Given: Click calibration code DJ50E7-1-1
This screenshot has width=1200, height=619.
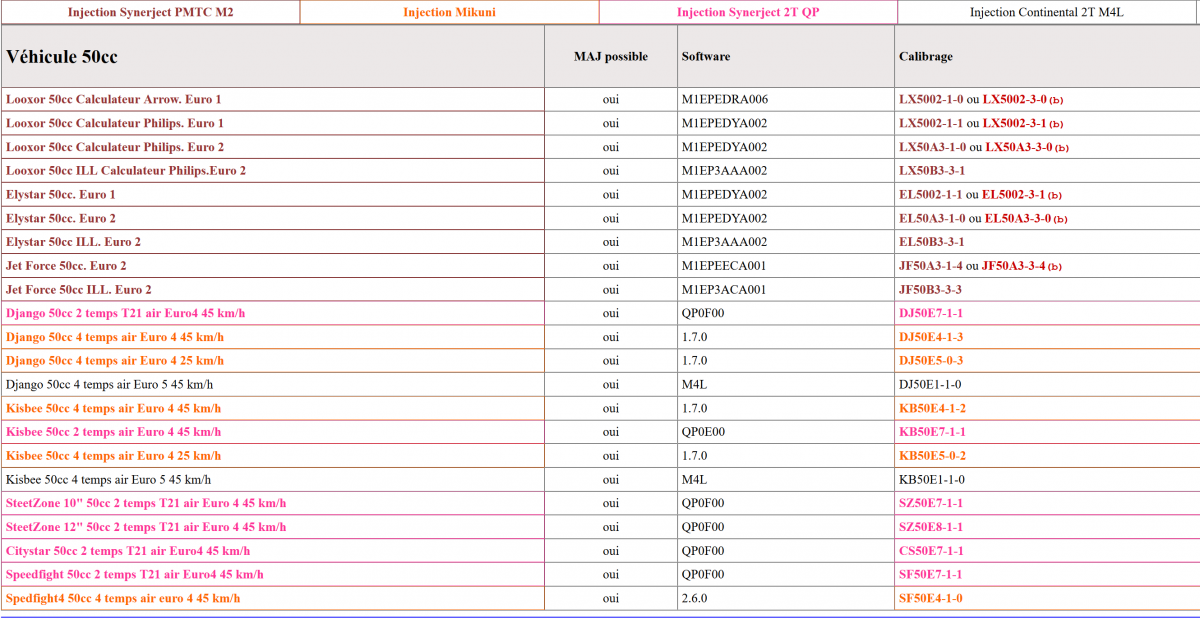Looking at the screenshot, I should coord(931,313).
